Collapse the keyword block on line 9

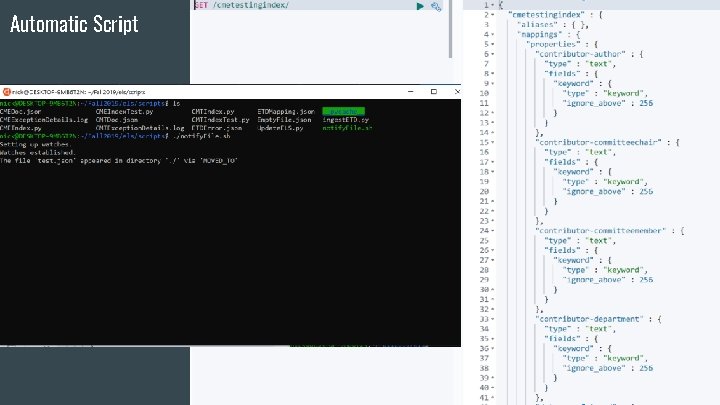coord(493,84)
